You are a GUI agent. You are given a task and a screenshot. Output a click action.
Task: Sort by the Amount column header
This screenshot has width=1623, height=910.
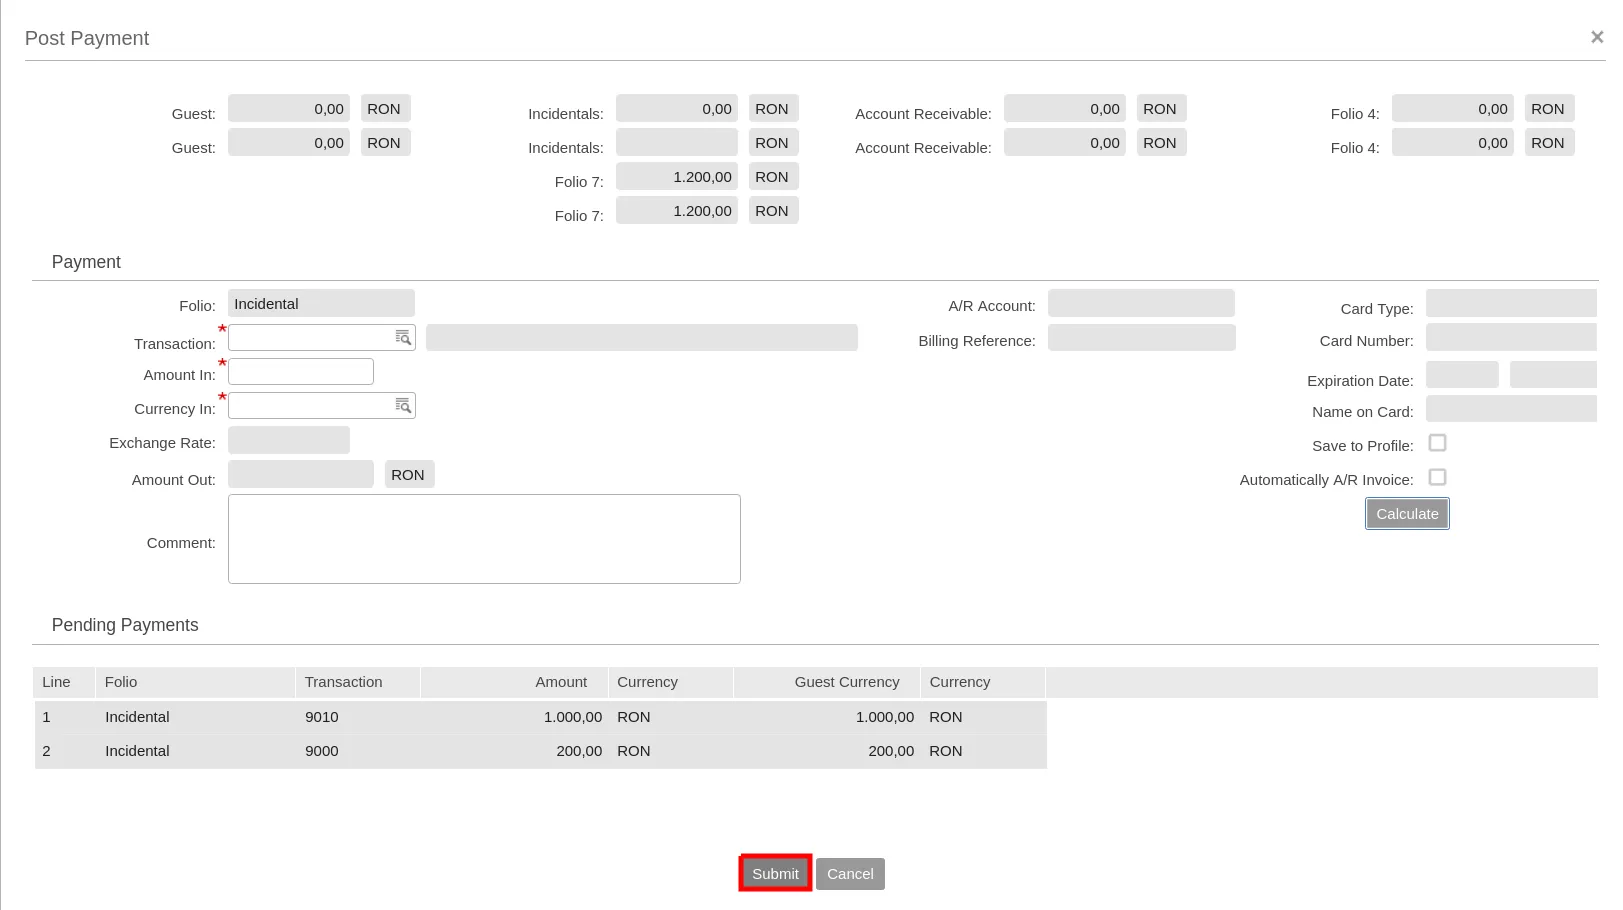tap(514, 682)
